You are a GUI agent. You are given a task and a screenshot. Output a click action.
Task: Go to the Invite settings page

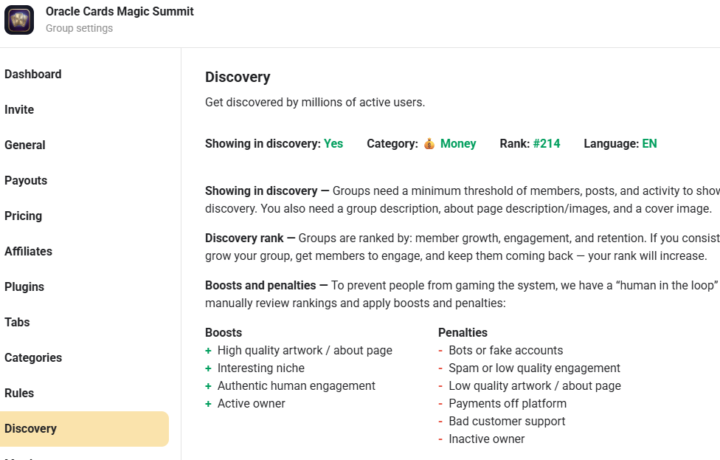(x=19, y=110)
